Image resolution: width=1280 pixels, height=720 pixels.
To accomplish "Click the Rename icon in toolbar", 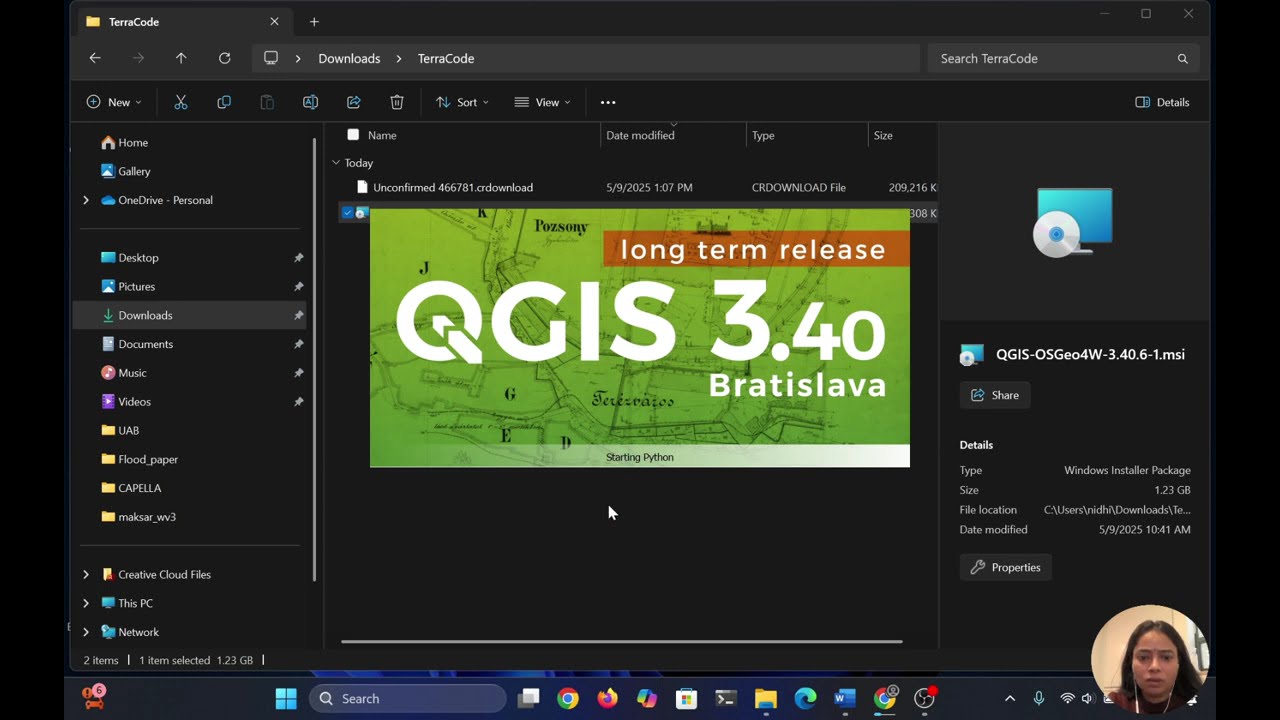I will 310,102.
